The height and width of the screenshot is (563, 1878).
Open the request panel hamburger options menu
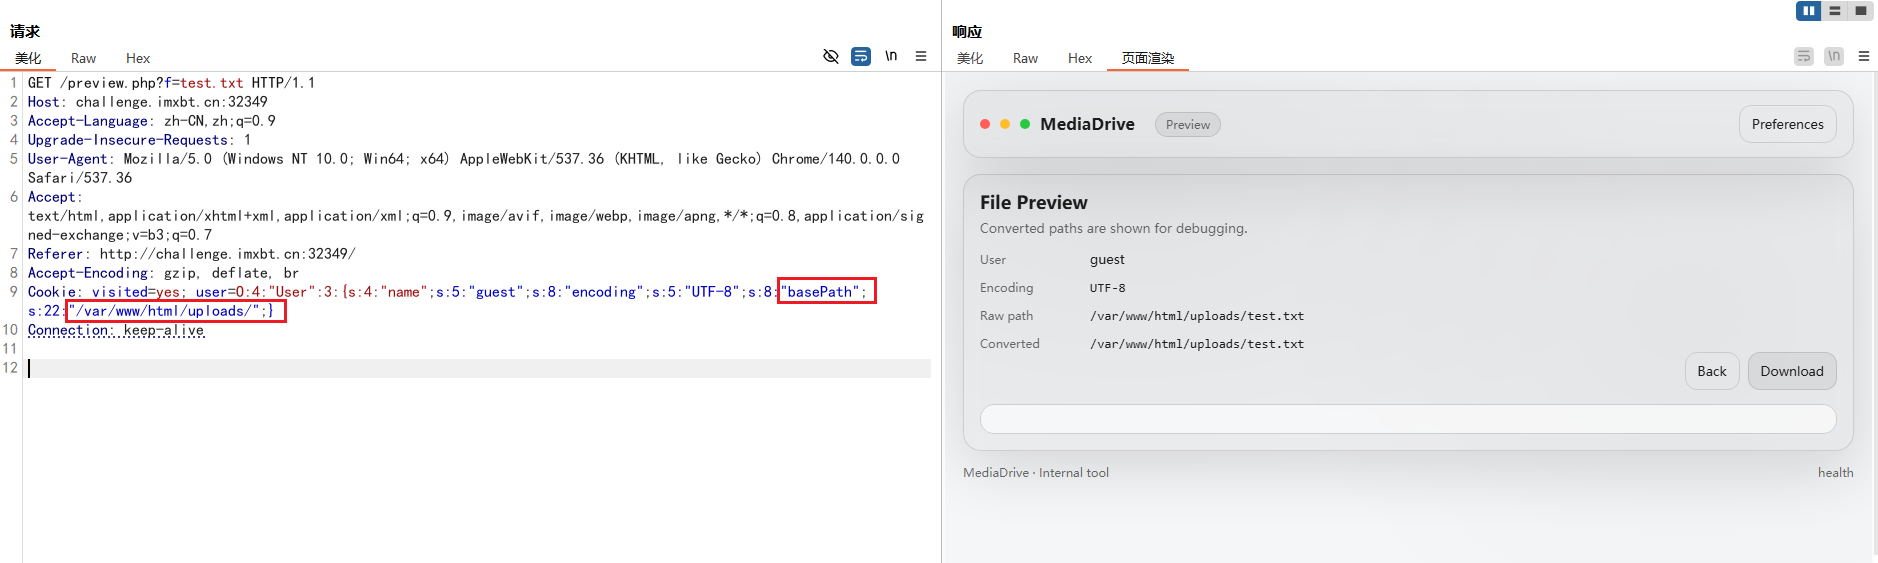pos(921,56)
